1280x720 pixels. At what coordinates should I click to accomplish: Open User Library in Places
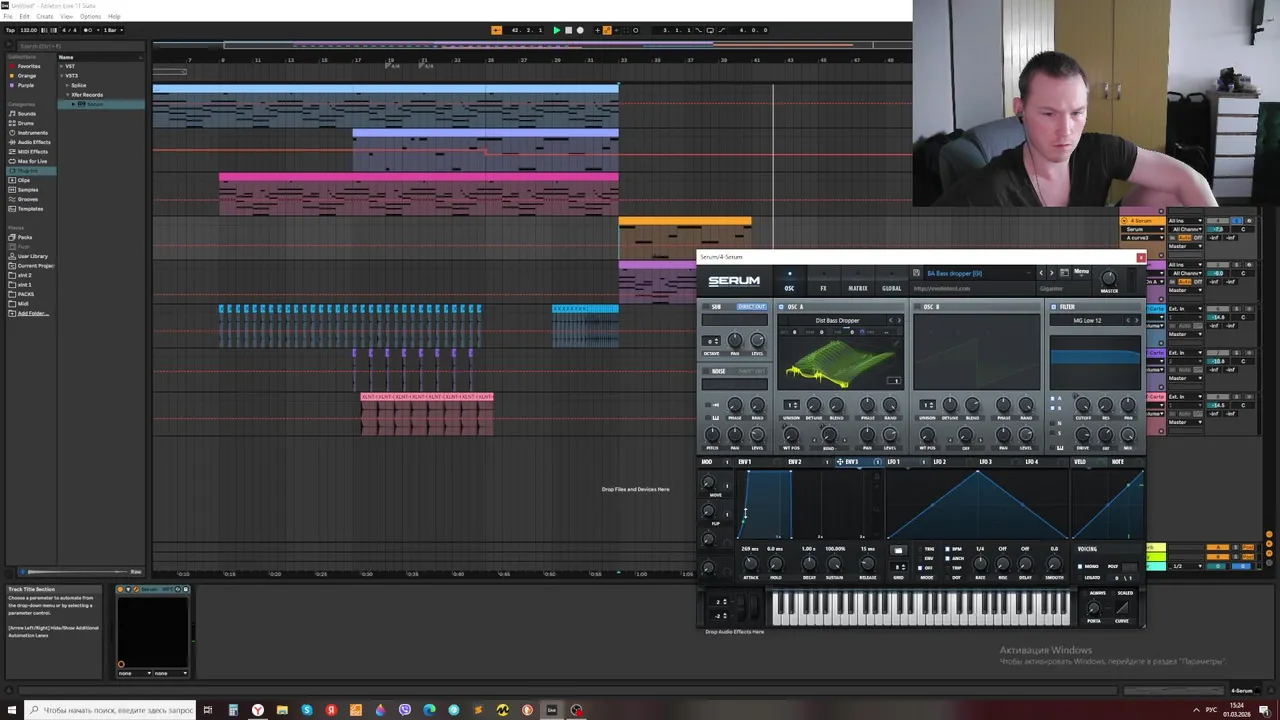coord(32,256)
